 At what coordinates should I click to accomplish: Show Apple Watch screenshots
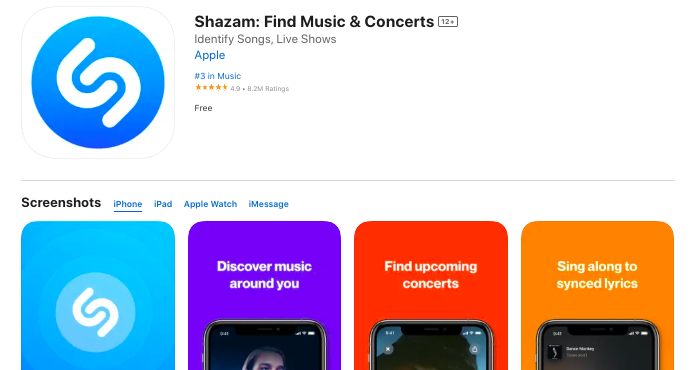click(210, 204)
